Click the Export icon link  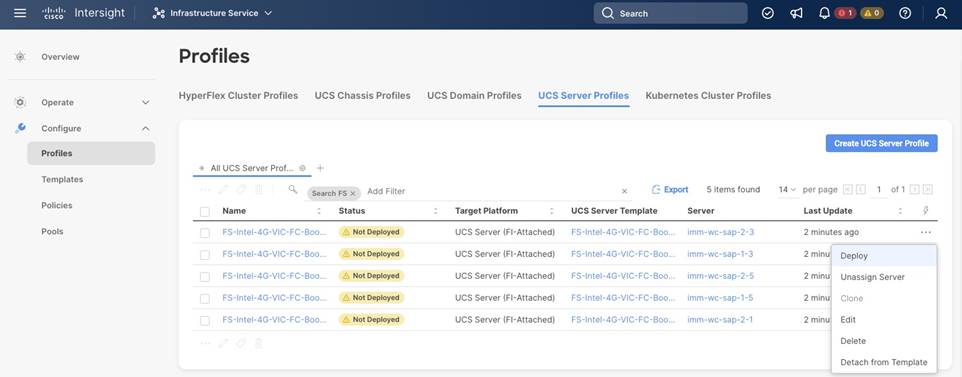pyautogui.click(x=670, y=190)
